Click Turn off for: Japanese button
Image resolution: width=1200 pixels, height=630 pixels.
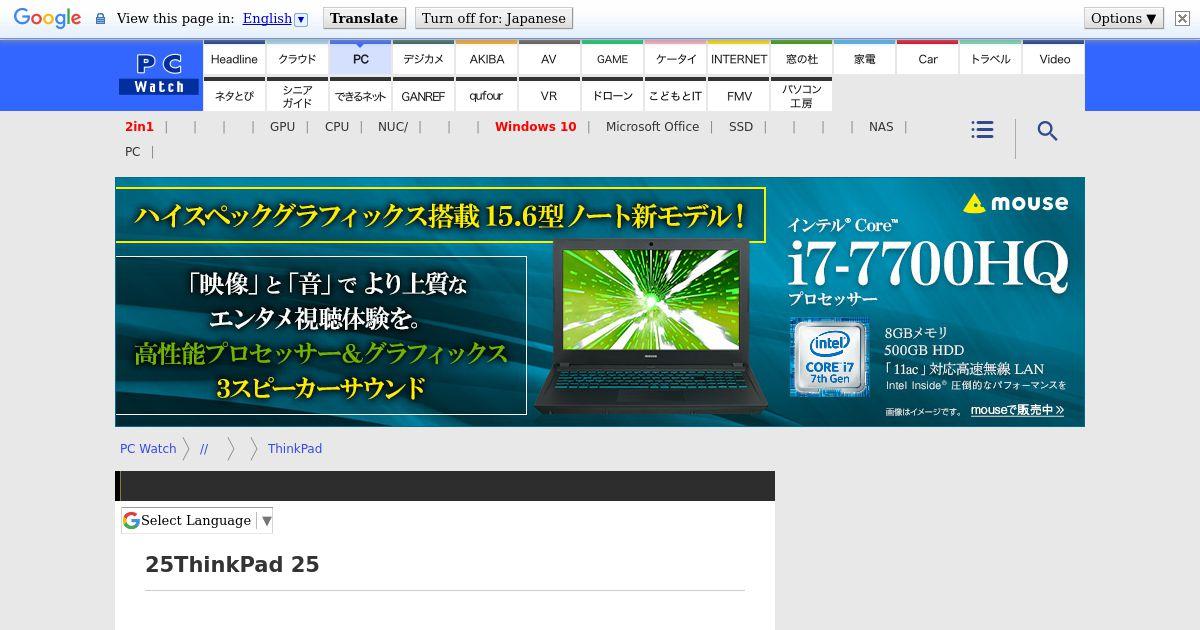493,18
